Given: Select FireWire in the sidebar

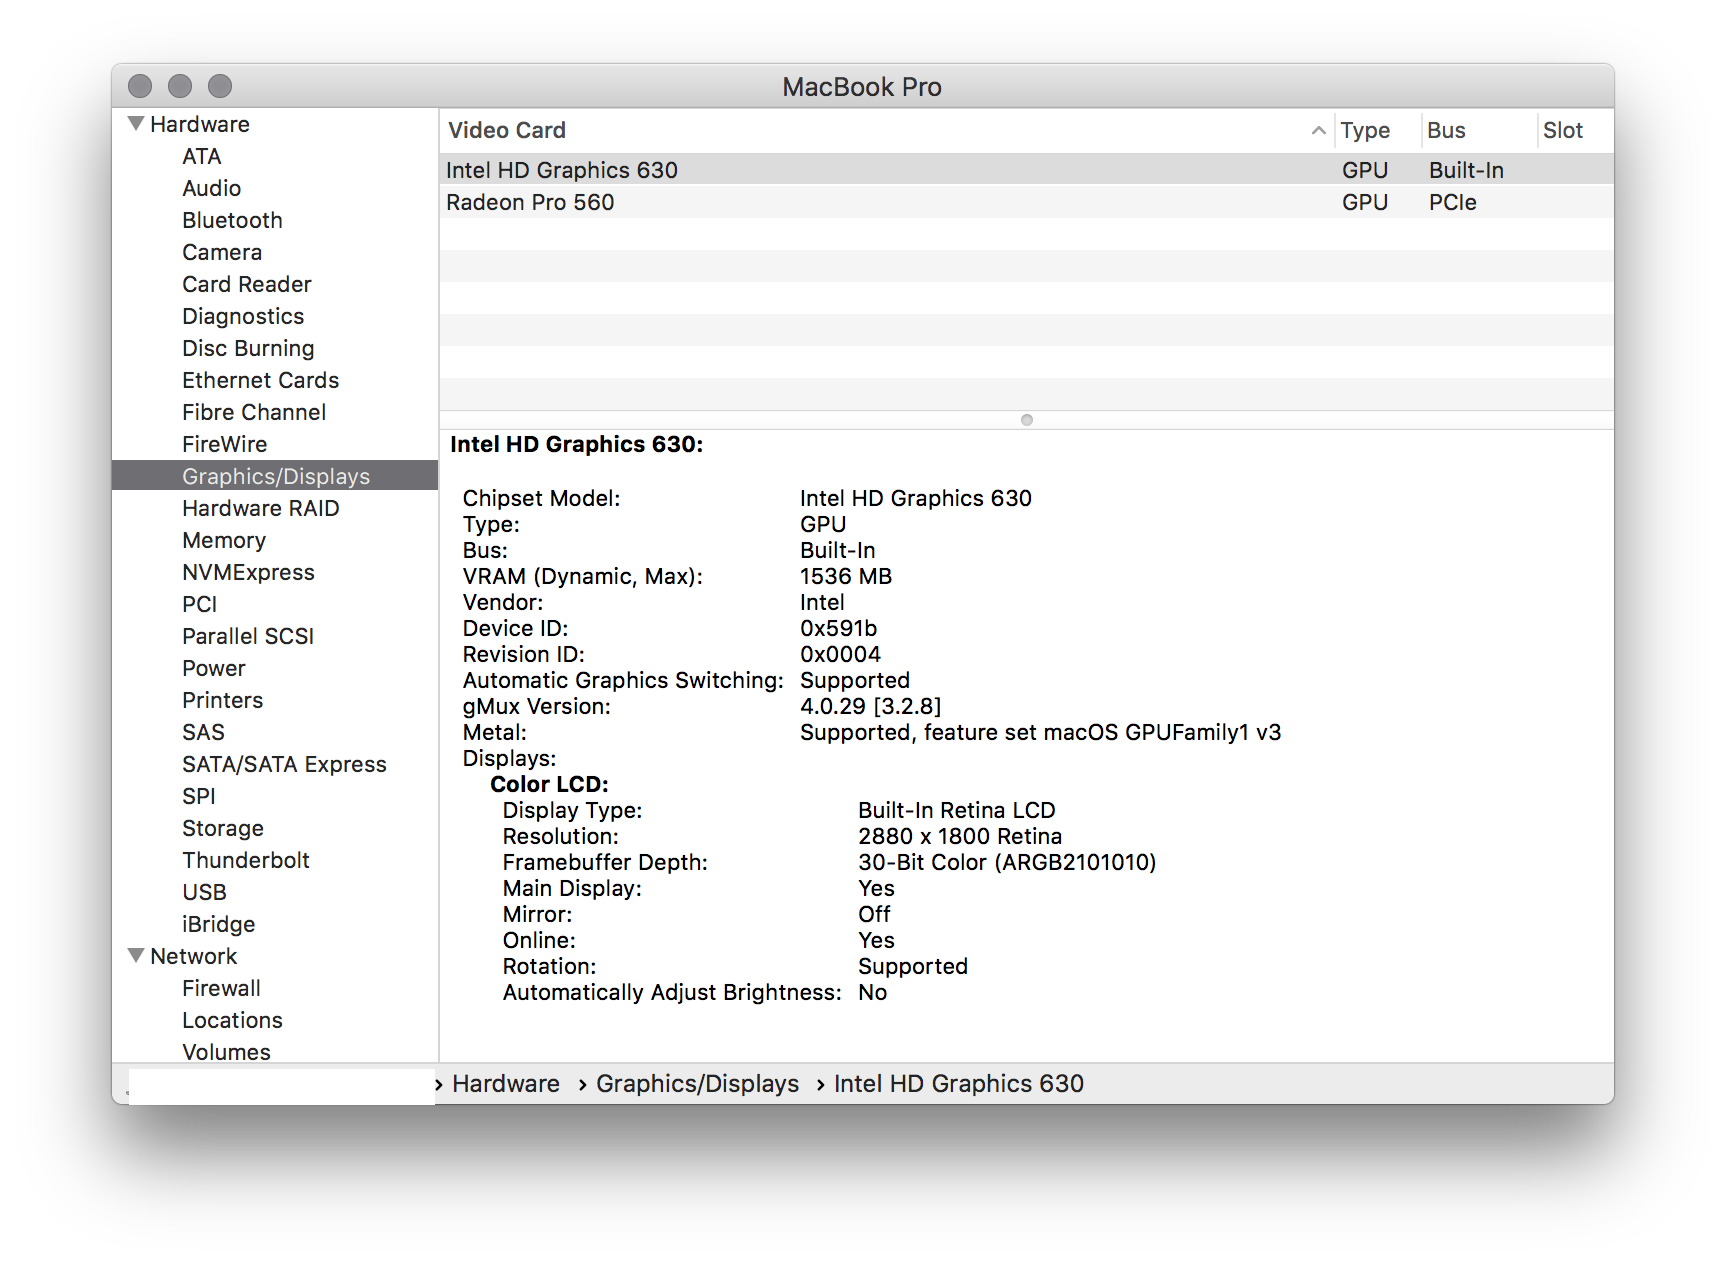Looking at the screenshot, I should click(x=224, y=444).
